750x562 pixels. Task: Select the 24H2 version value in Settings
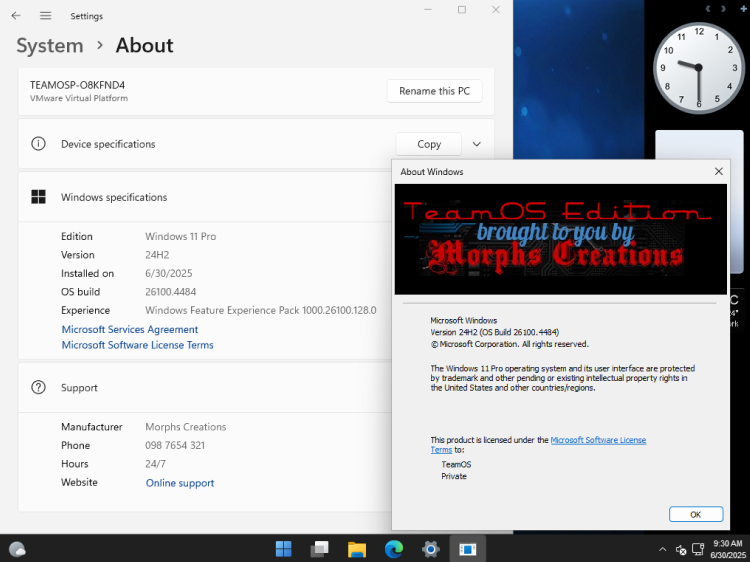click(157, 255)
